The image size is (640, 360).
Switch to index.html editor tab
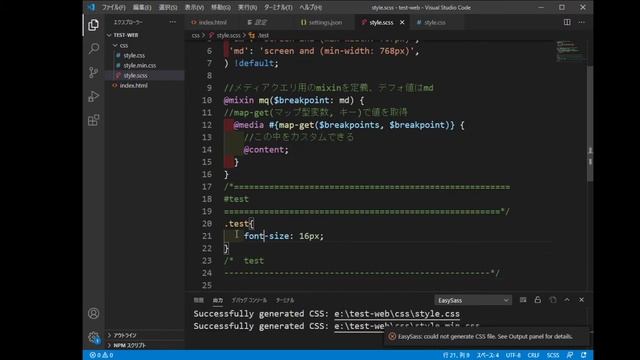(213, 22)
